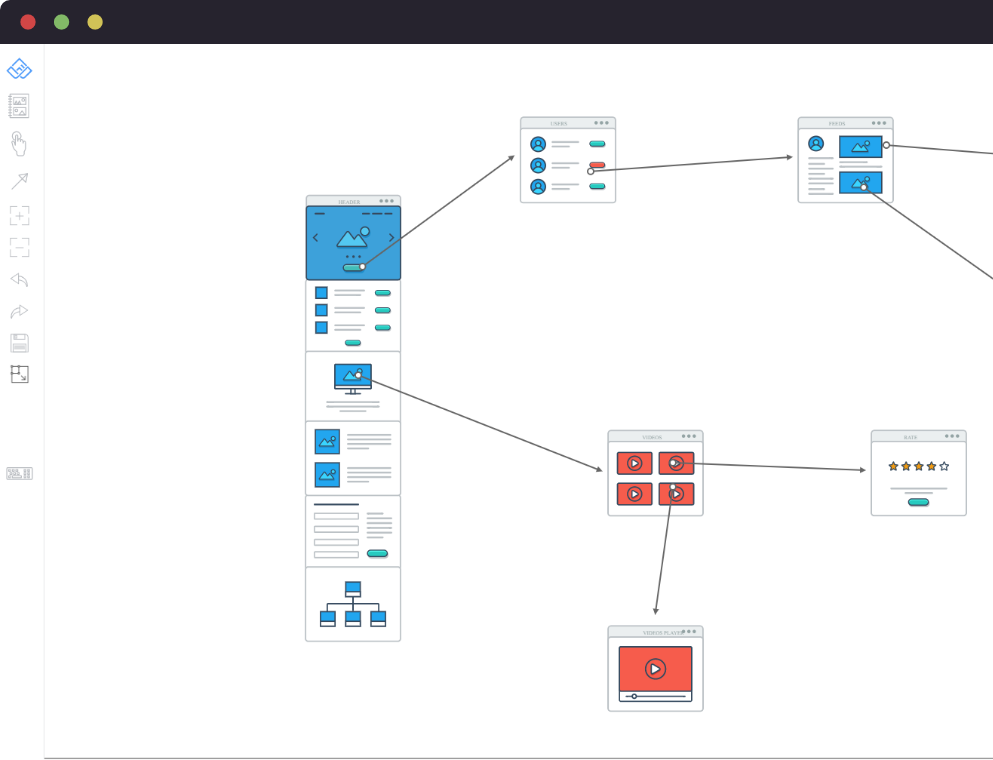Open the Users card three-dot menu
Screen dimensions: 993x760
(601, 123)
